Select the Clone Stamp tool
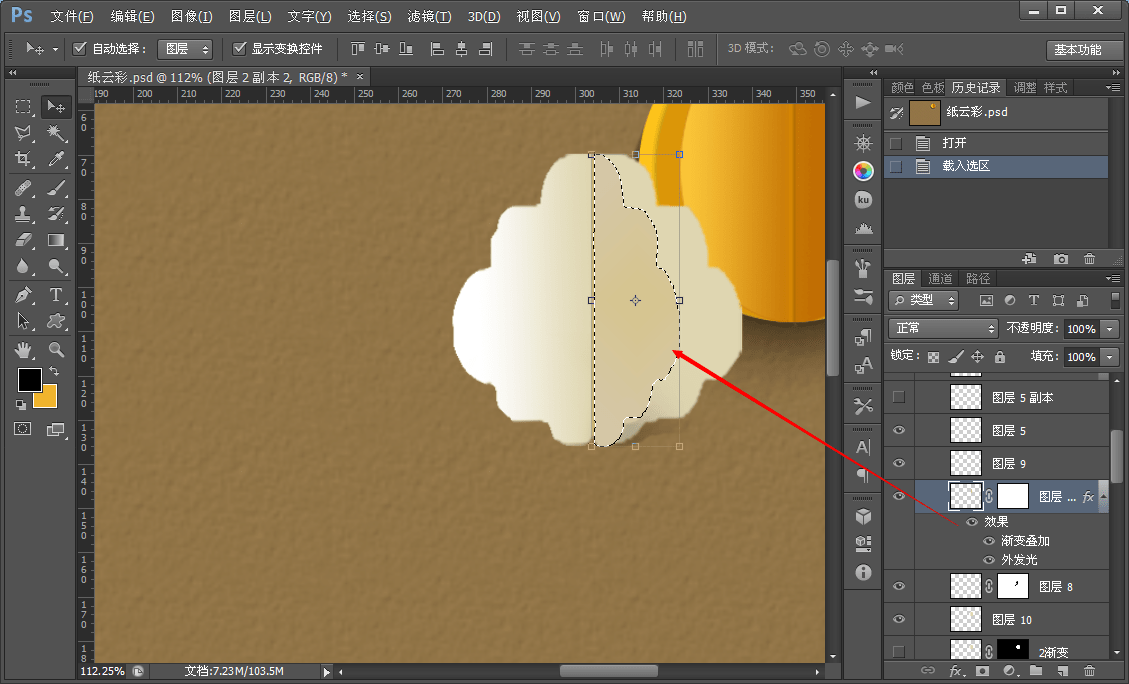 coord(23,214)
